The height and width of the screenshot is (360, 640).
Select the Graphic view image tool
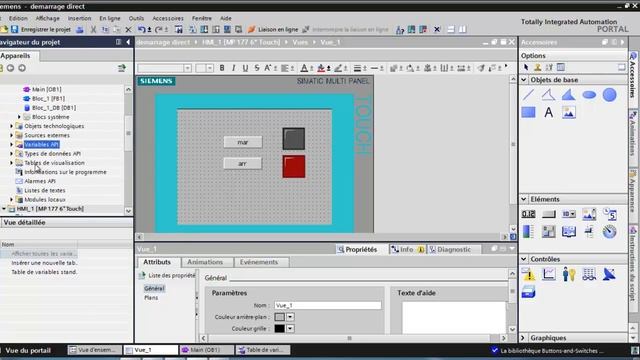569,112
